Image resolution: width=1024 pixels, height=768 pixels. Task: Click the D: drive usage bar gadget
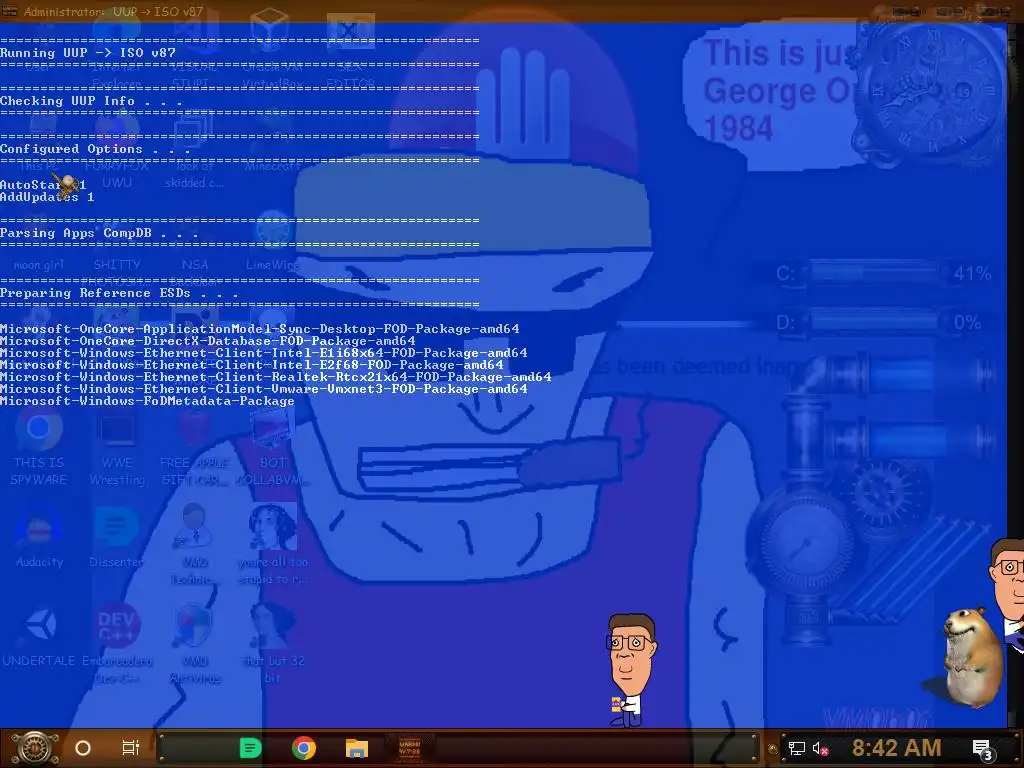pyautogui.click(x=875, y=322)
